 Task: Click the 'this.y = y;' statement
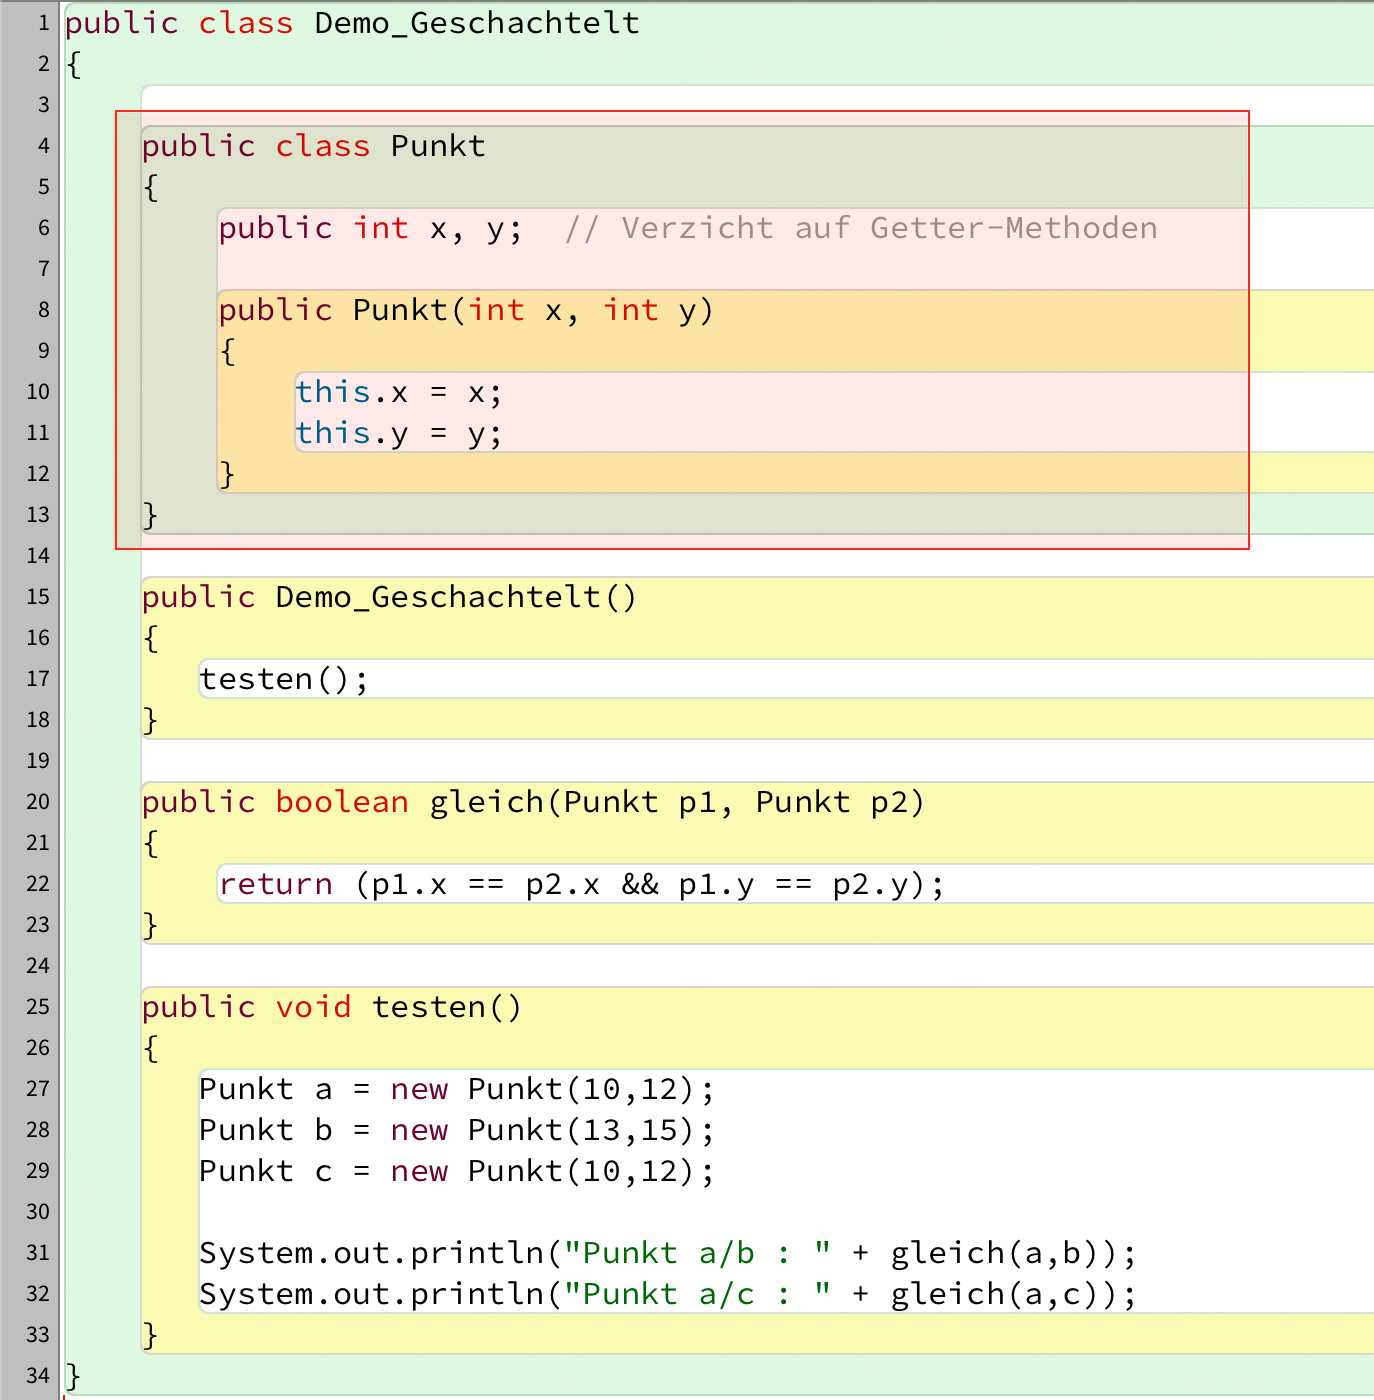pos(398,434)
